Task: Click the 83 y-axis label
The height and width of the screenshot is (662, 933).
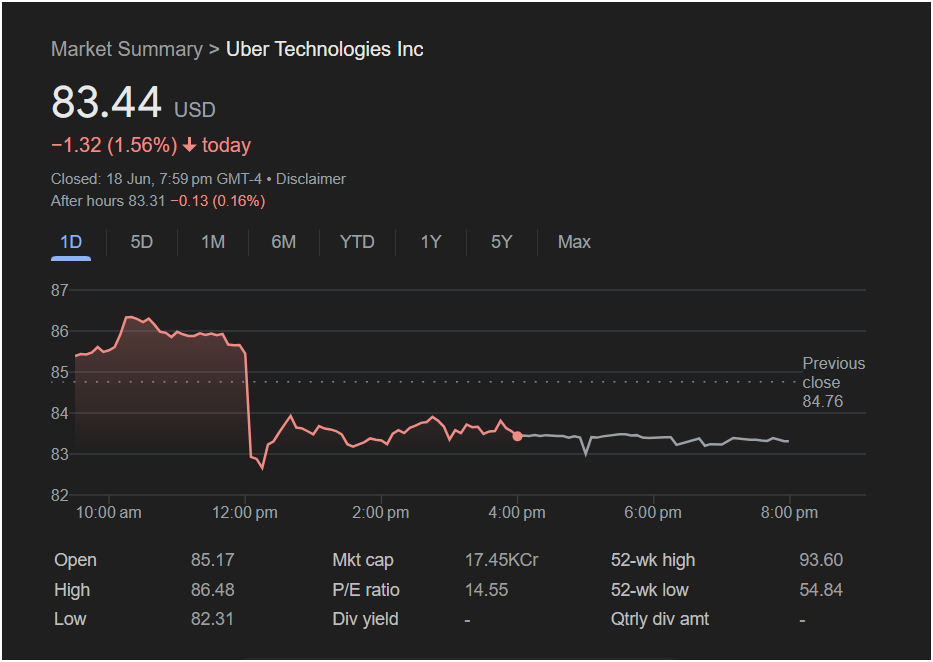Action: click(x=60, y=454)
